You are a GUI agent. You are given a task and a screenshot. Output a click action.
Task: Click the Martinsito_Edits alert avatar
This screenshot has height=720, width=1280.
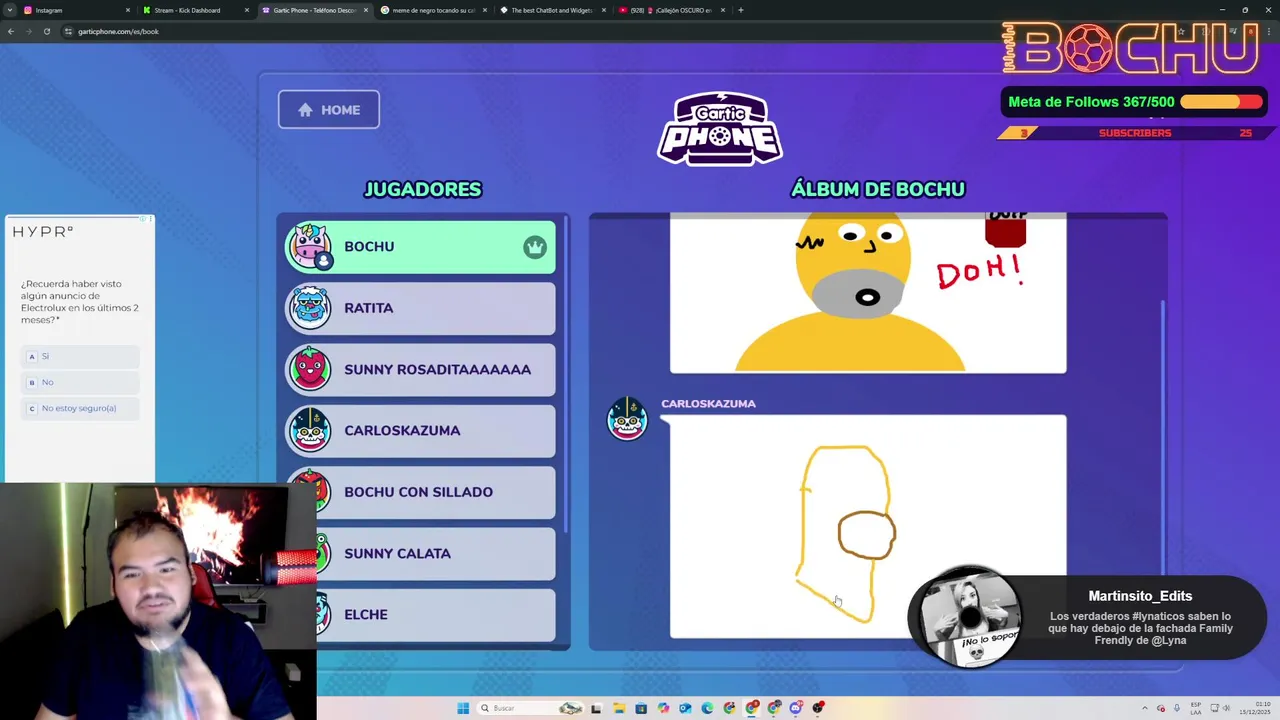968,617
